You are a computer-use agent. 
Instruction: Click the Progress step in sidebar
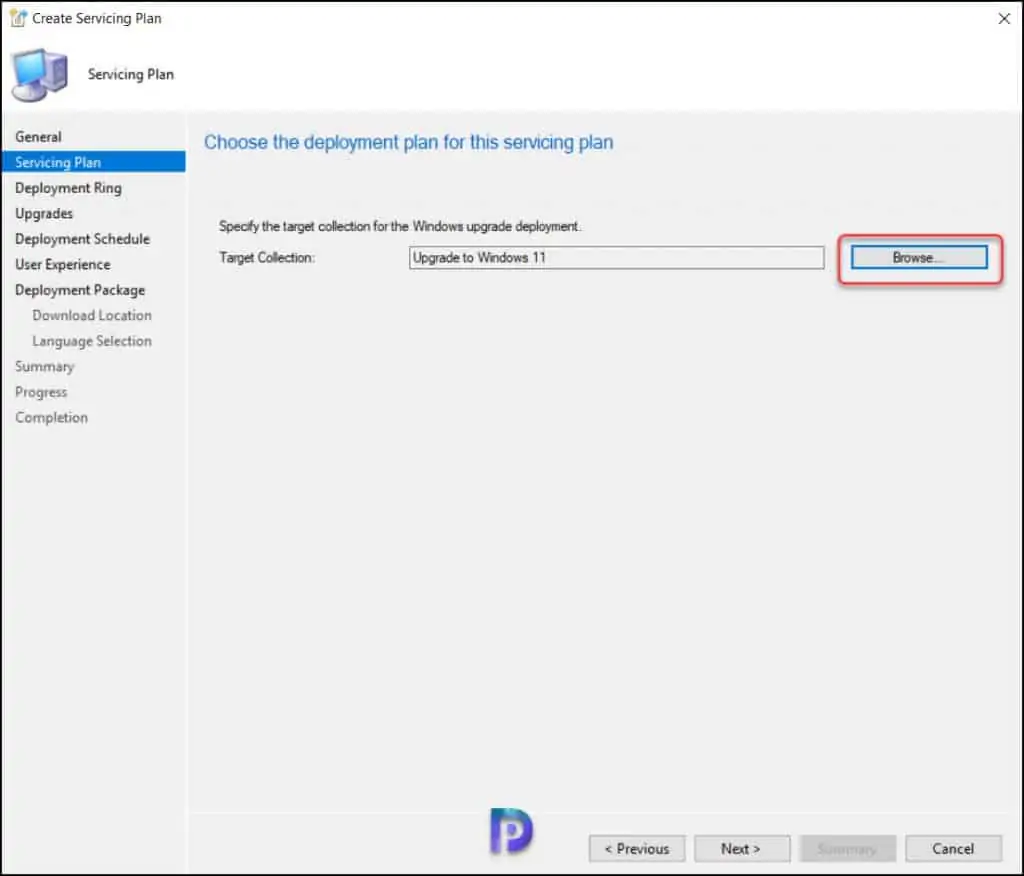pyautogui.click(x=41, y=392)
